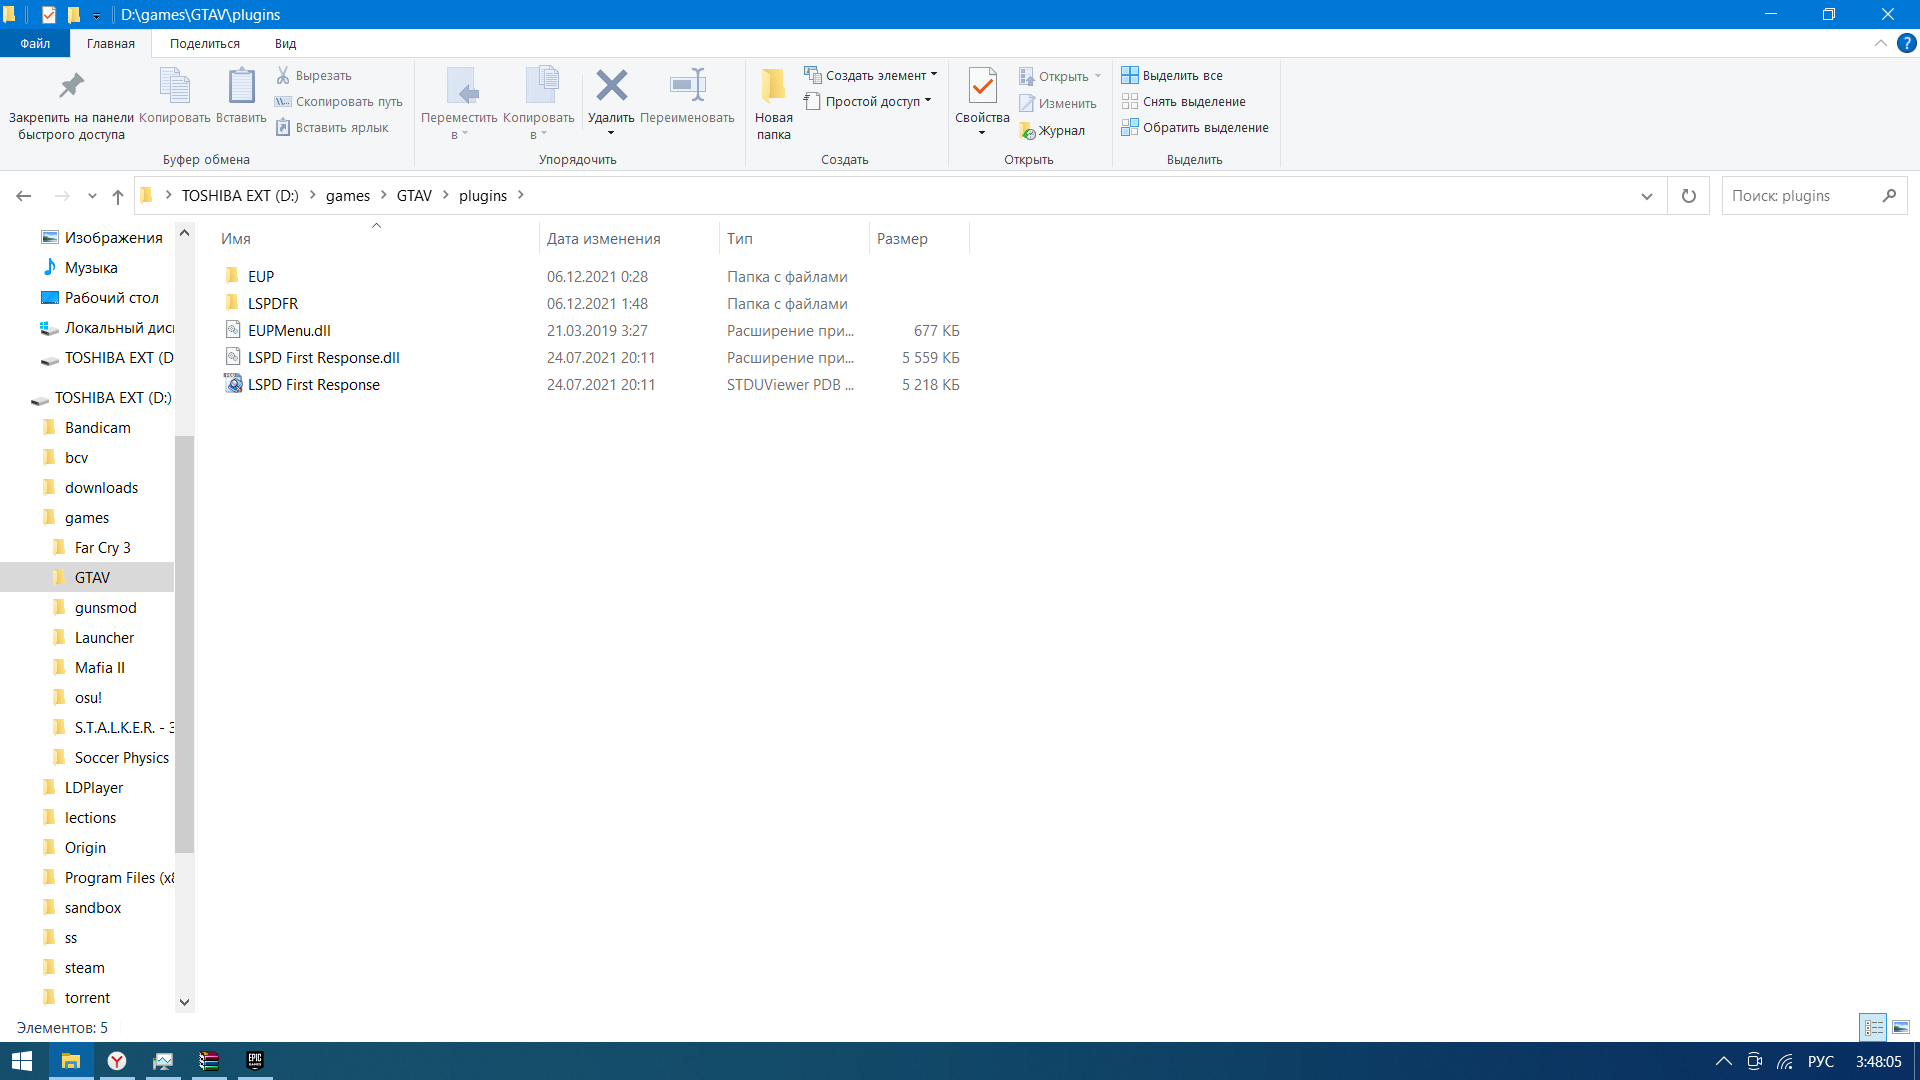This screenshot has width=1920, height=1080.
Task: Click the refresh button beside address bar
Action: click(1689, 196)
